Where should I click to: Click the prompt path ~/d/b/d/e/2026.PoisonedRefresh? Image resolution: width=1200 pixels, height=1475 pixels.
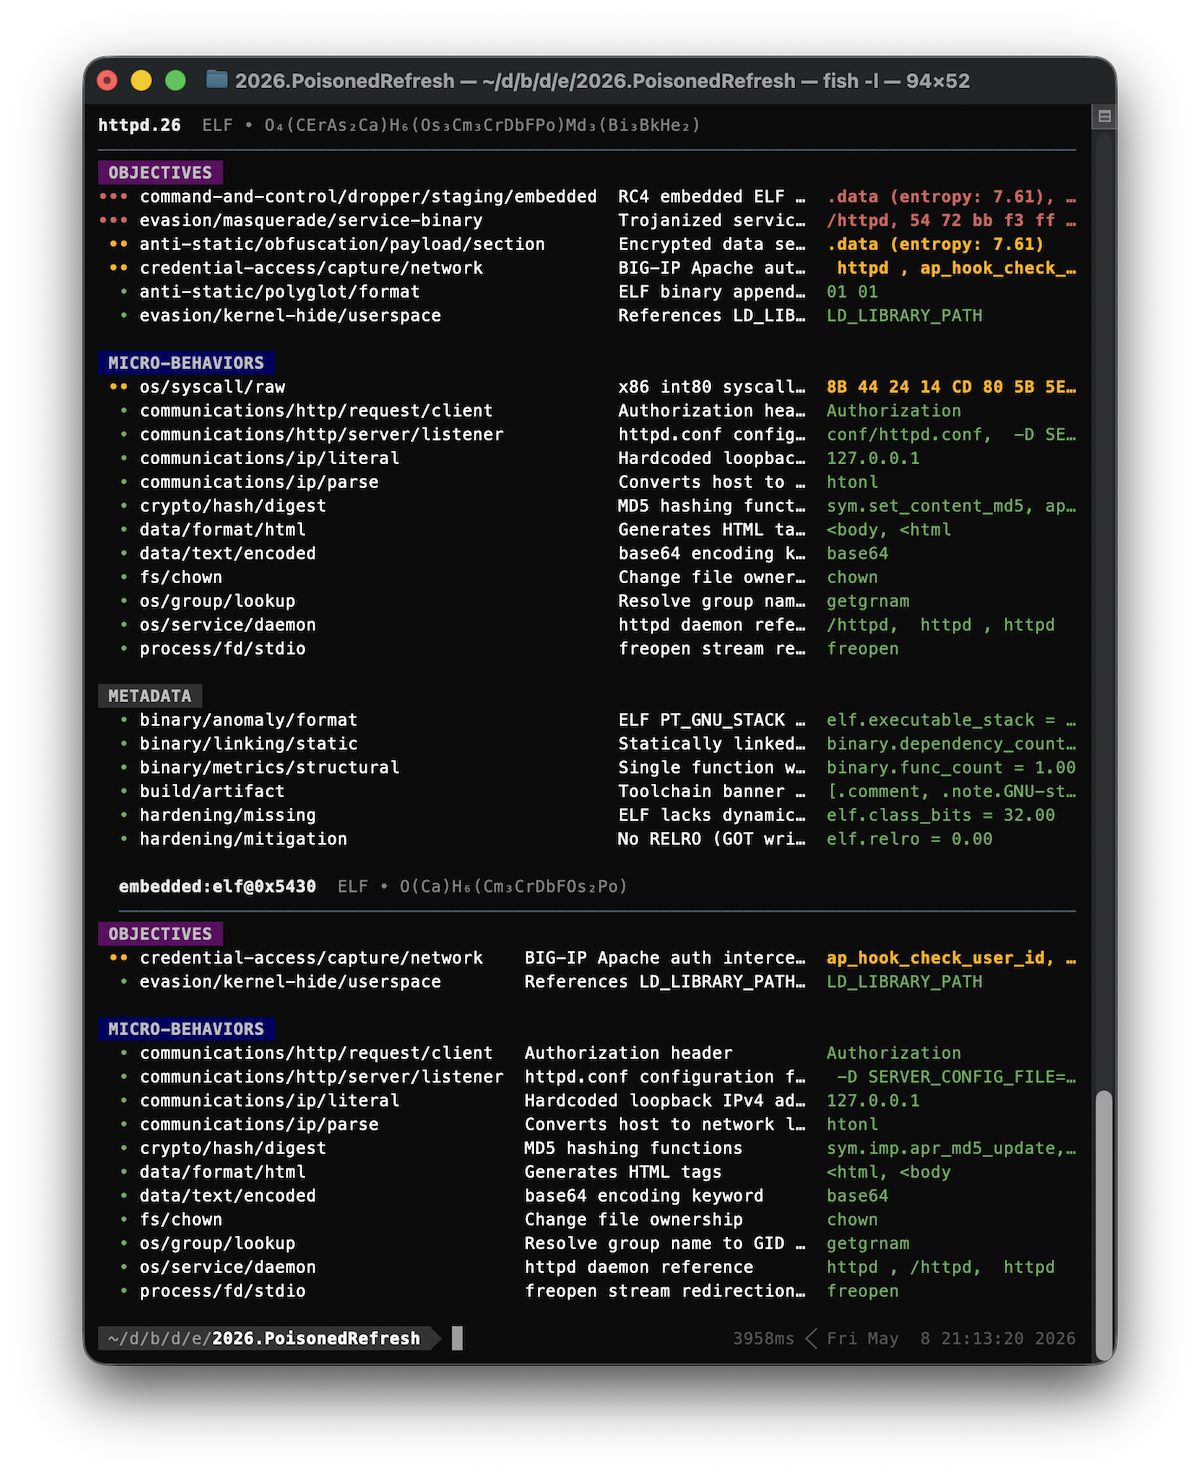coord(264,1338)
